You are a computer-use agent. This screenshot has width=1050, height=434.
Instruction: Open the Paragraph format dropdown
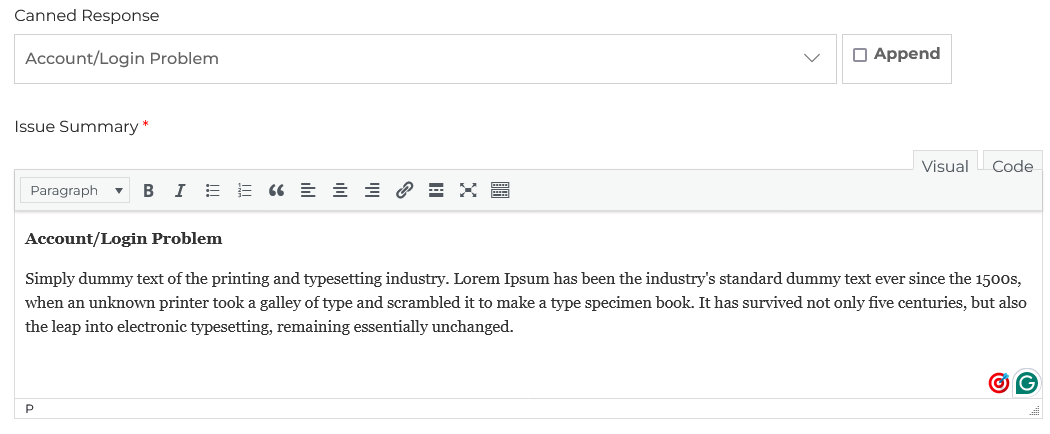(75, 190)
